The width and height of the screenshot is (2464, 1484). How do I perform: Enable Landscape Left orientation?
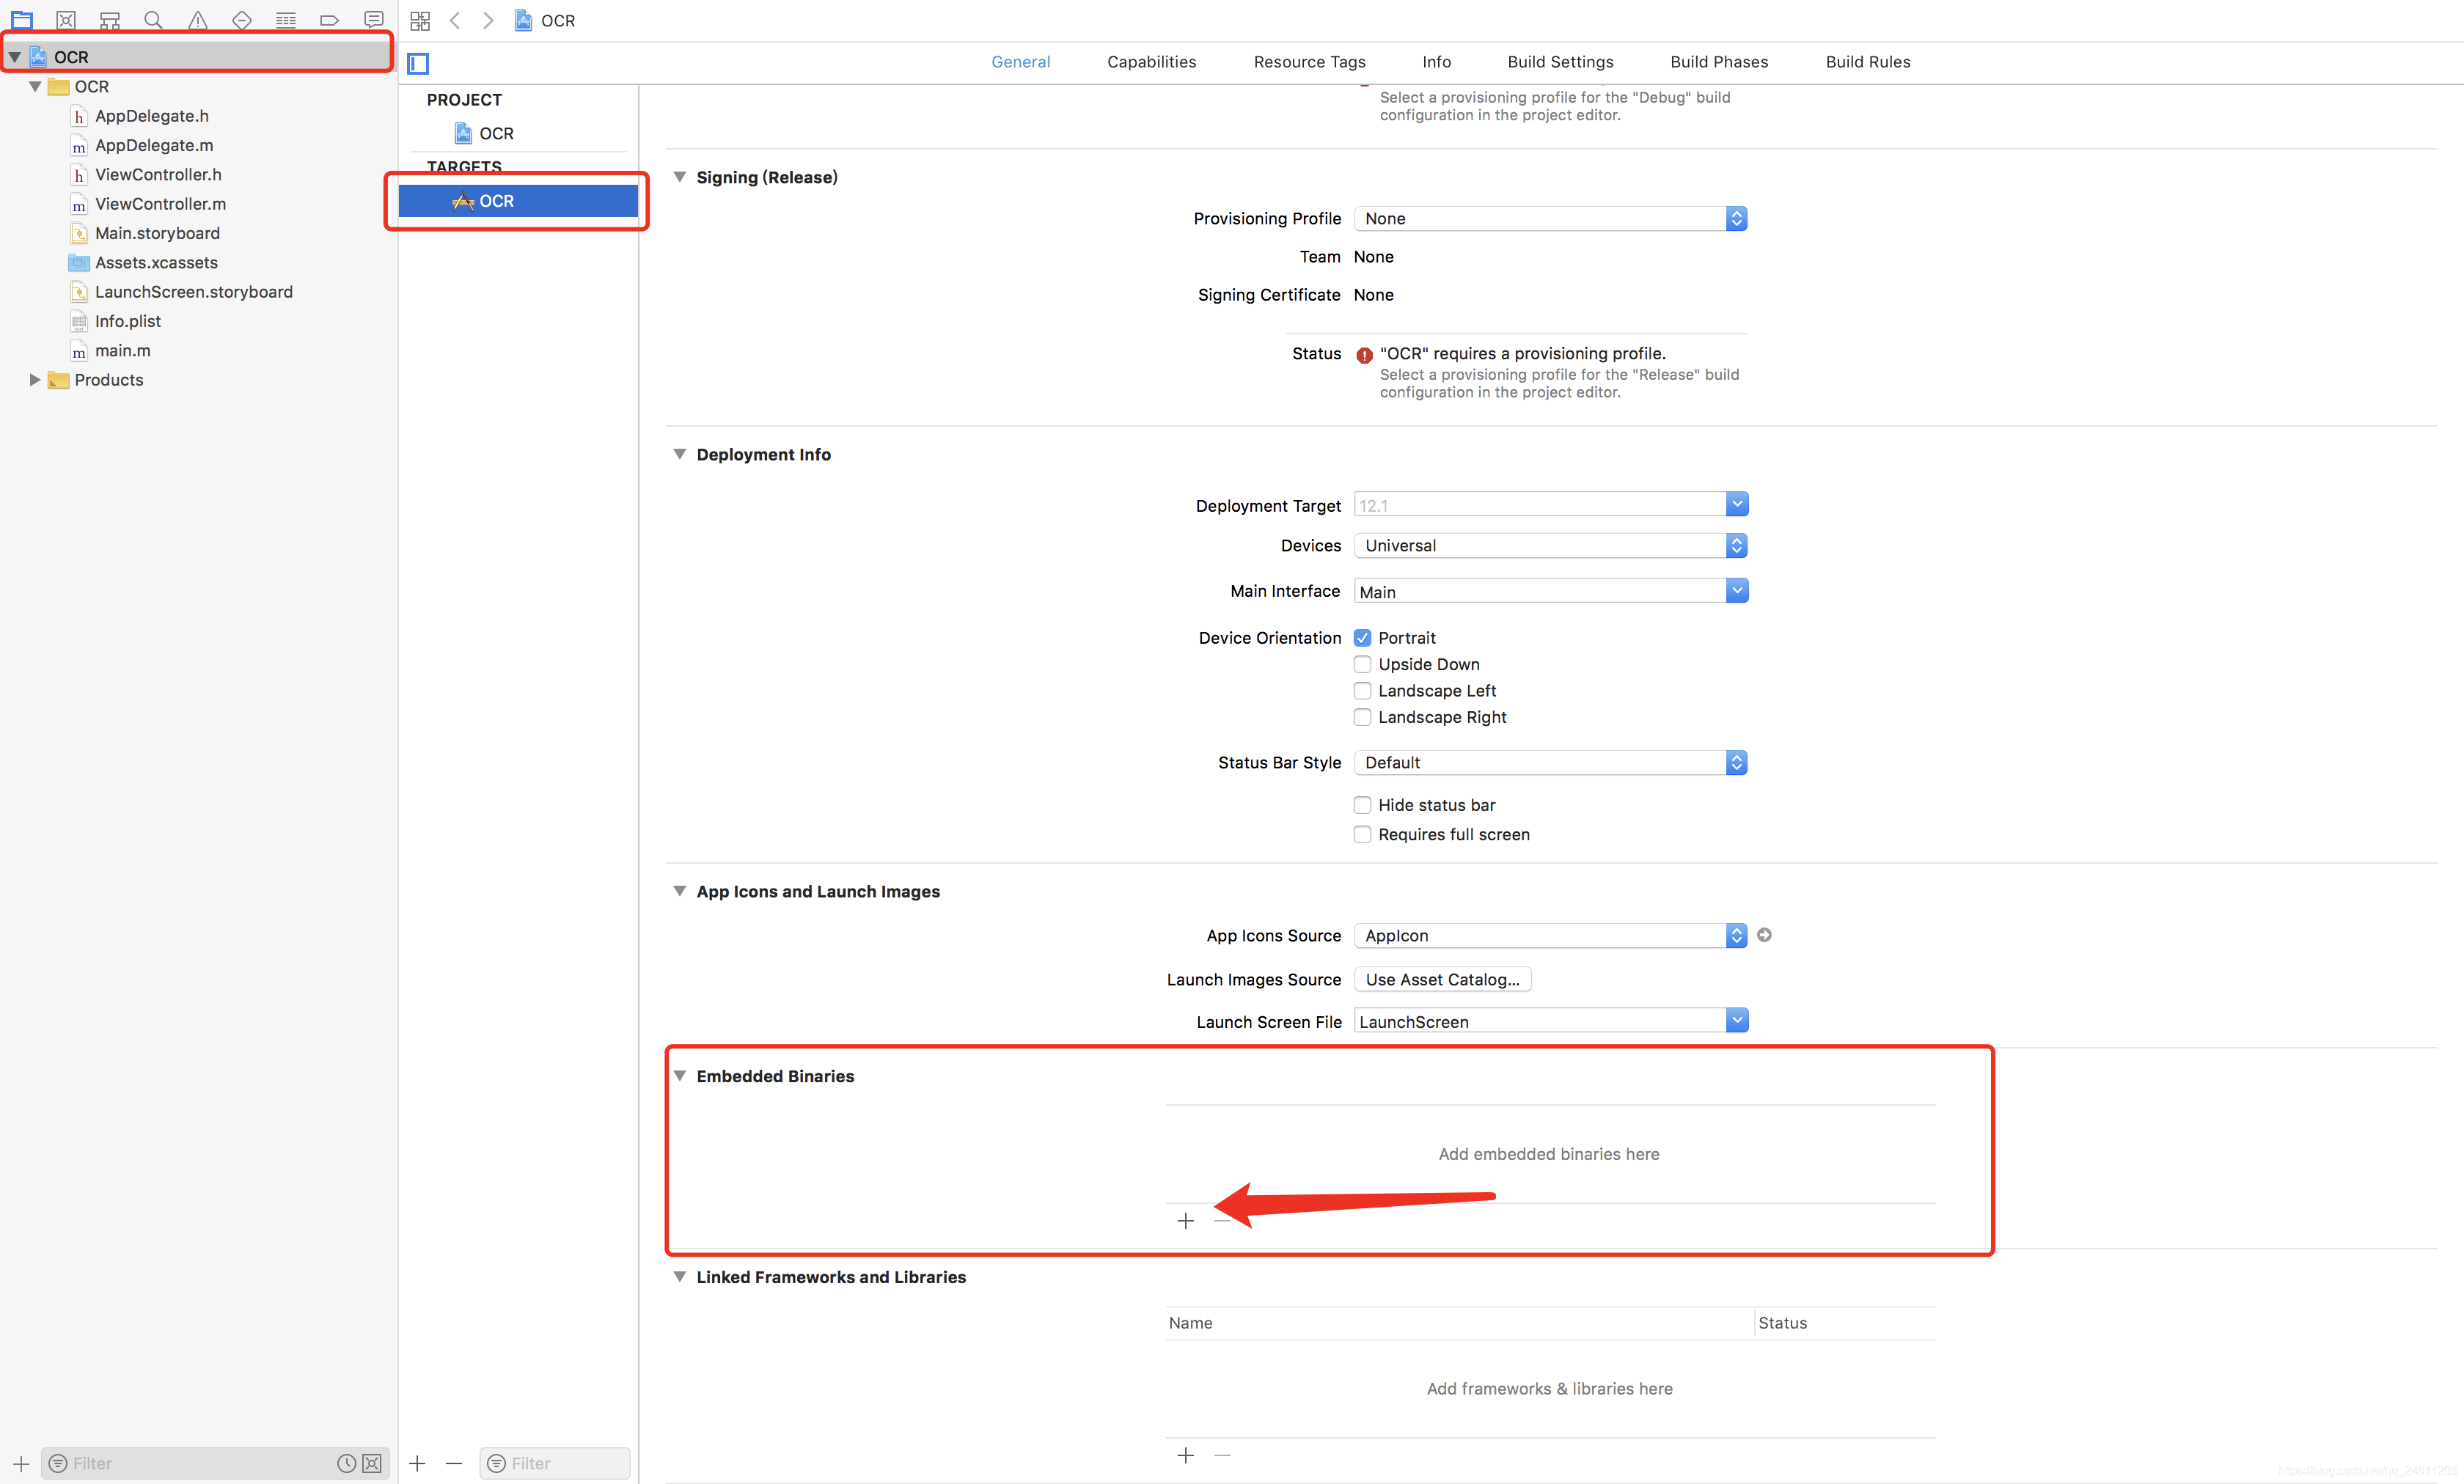point(1362,691)
